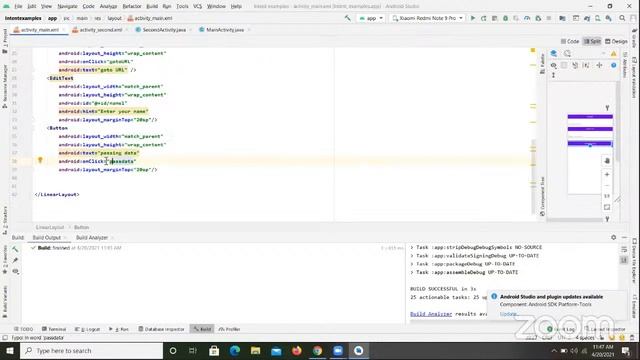
Task: Open the Profiler tool window button
Action: pos(229,329)
